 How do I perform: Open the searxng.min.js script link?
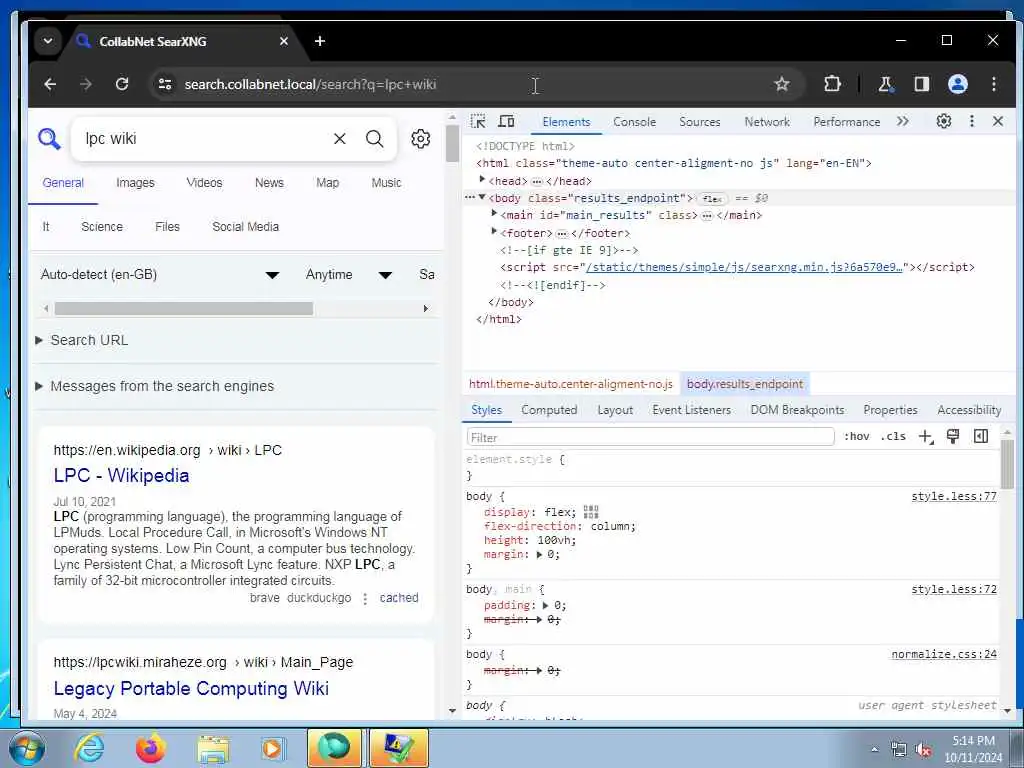click(x=744, y=267)
